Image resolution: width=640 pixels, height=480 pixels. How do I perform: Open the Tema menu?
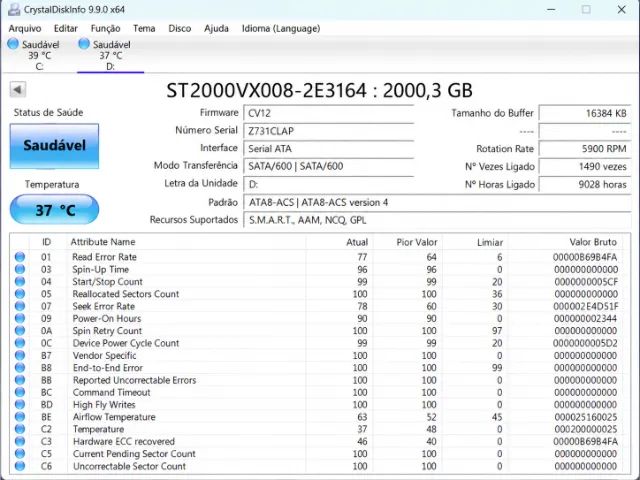click(x=144, y=29)
